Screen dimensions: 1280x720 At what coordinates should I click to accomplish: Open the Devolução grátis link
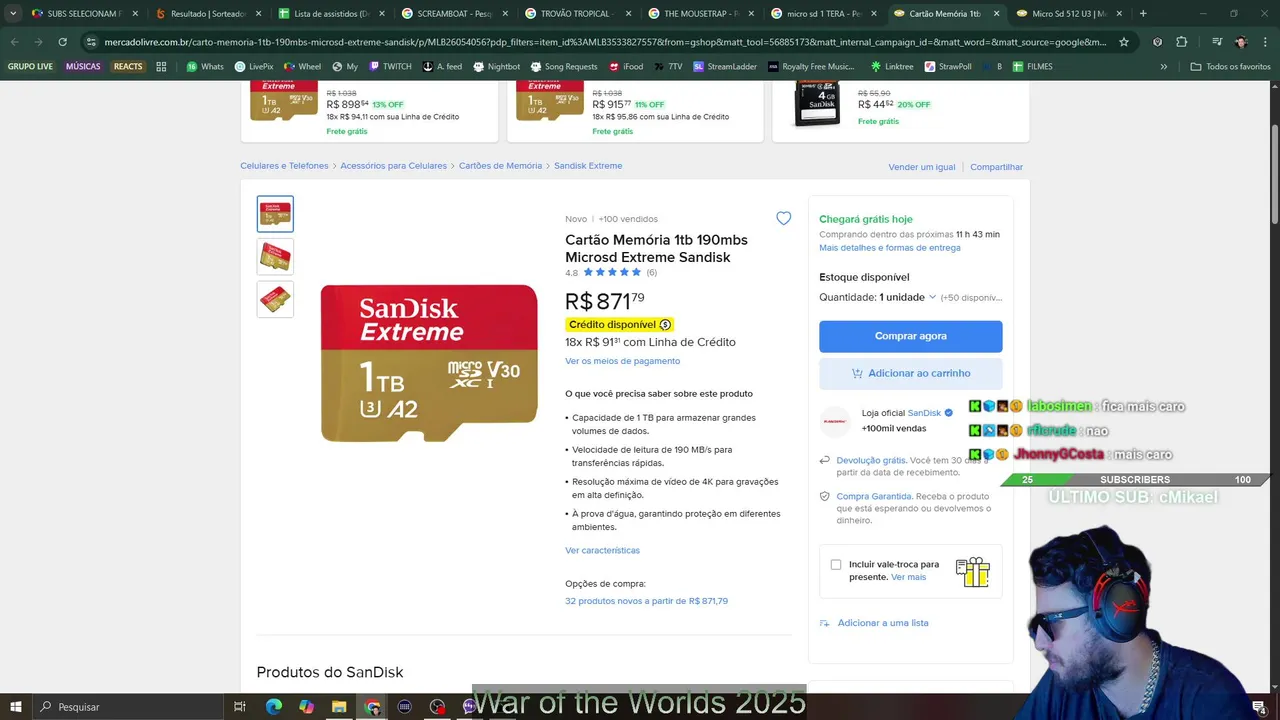871,460
